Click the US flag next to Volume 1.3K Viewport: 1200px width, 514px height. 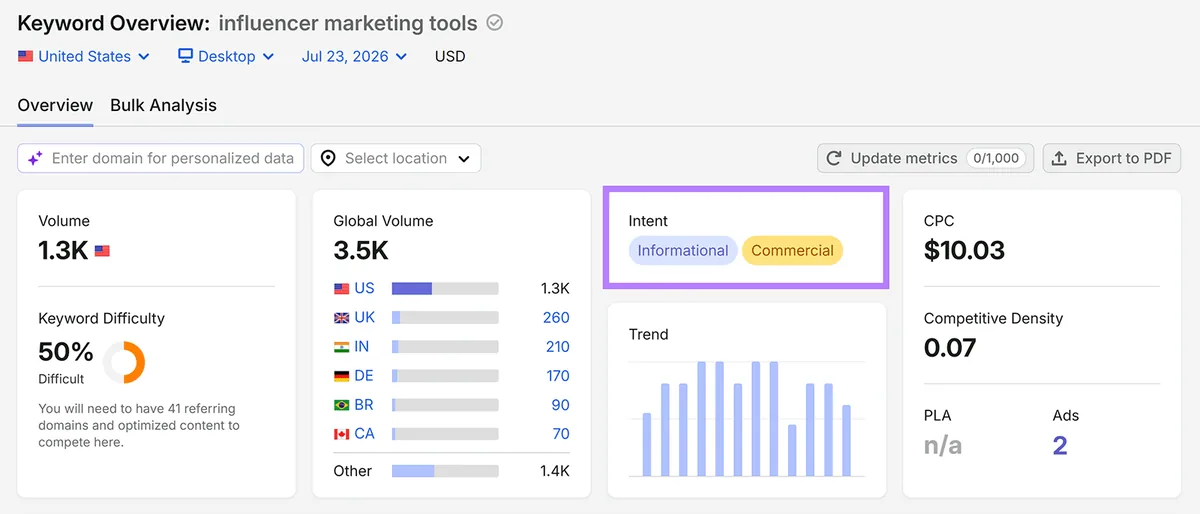102,251
